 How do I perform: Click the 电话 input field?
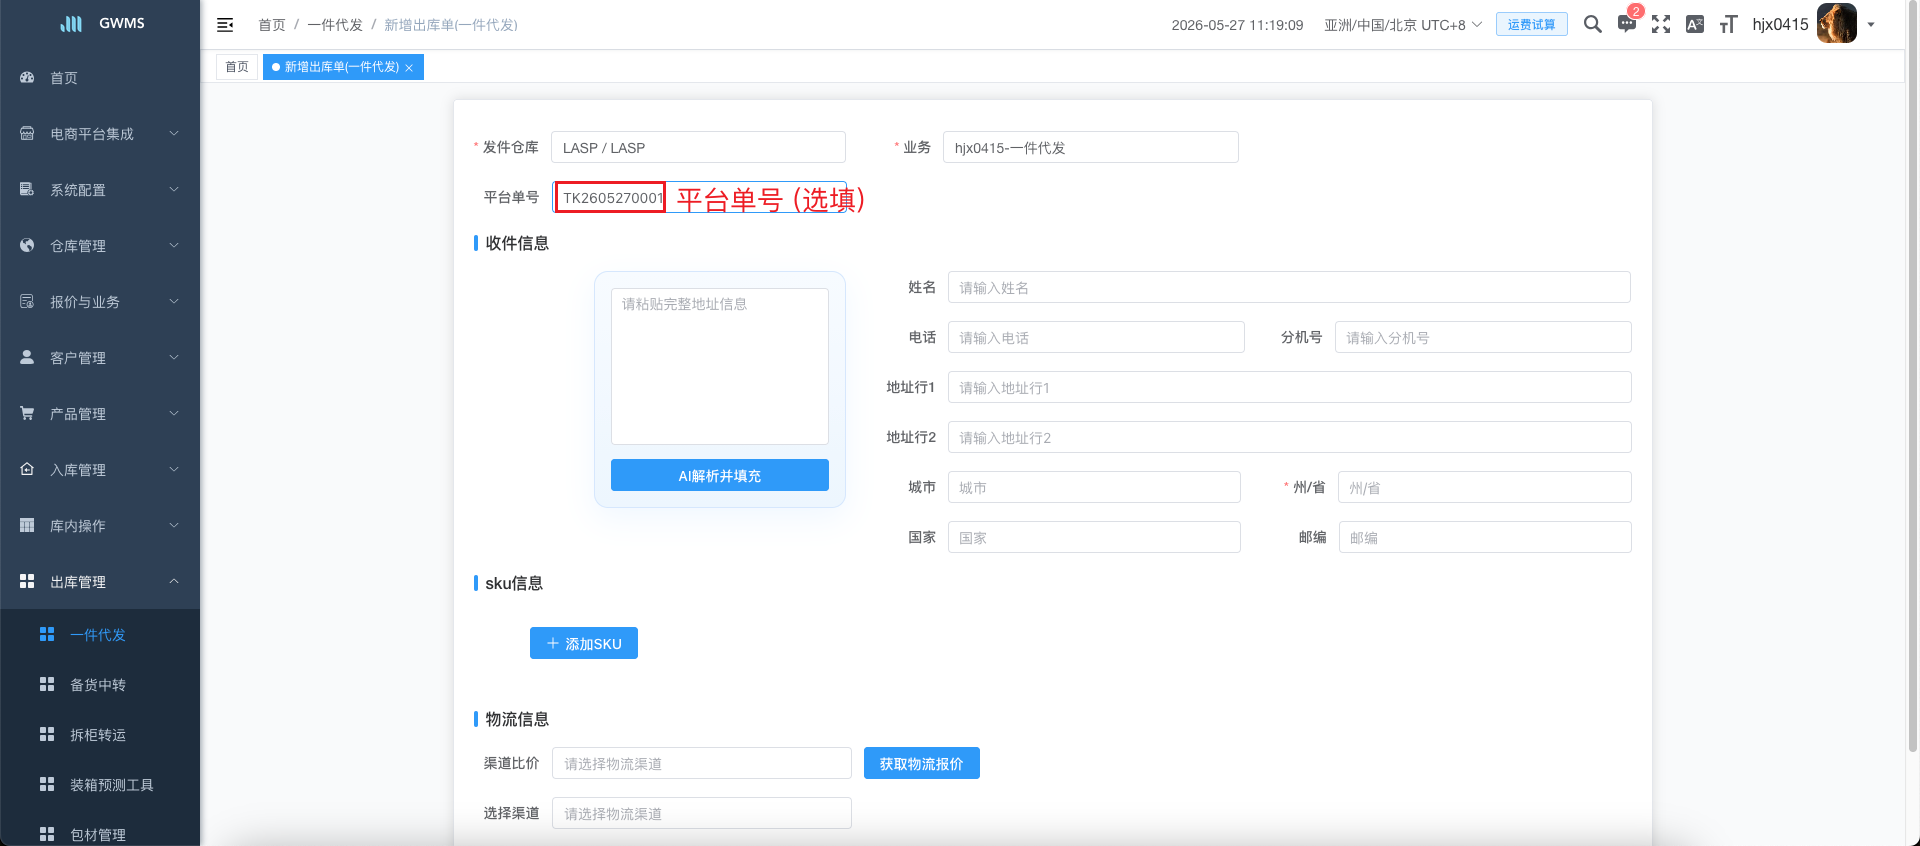[1096, 337]
